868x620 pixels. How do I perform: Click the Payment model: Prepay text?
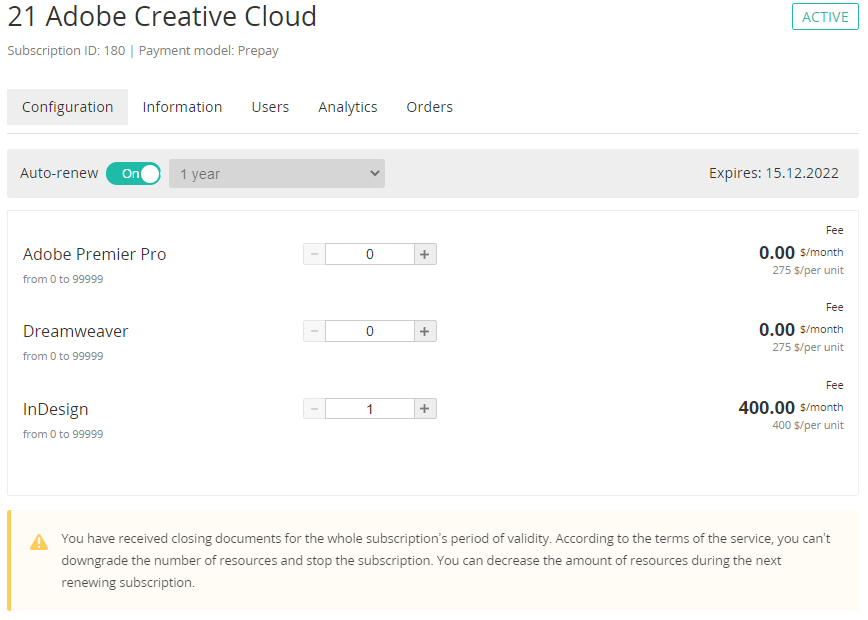(209, 51)
